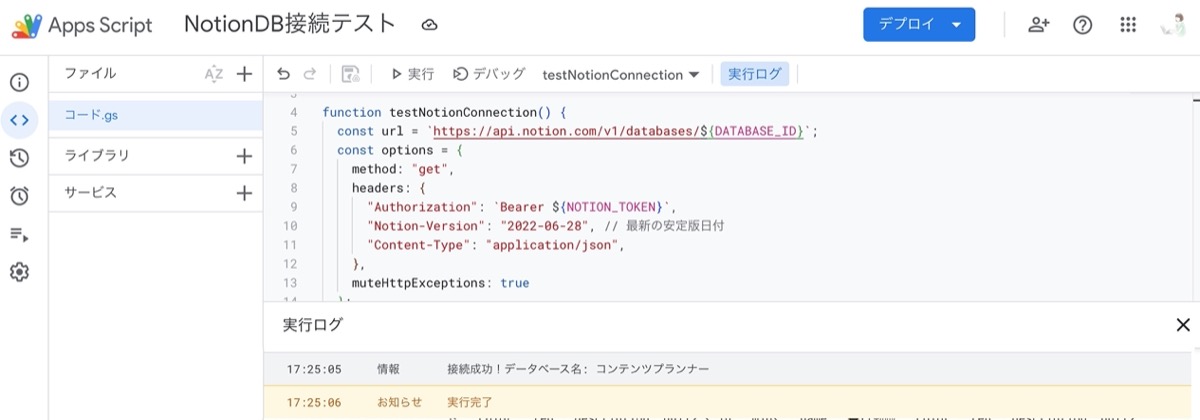Open Google apps grid launcher
Image resolution: width=1200 pixels, height=420 pixels.
click(x=1128, y=25)
